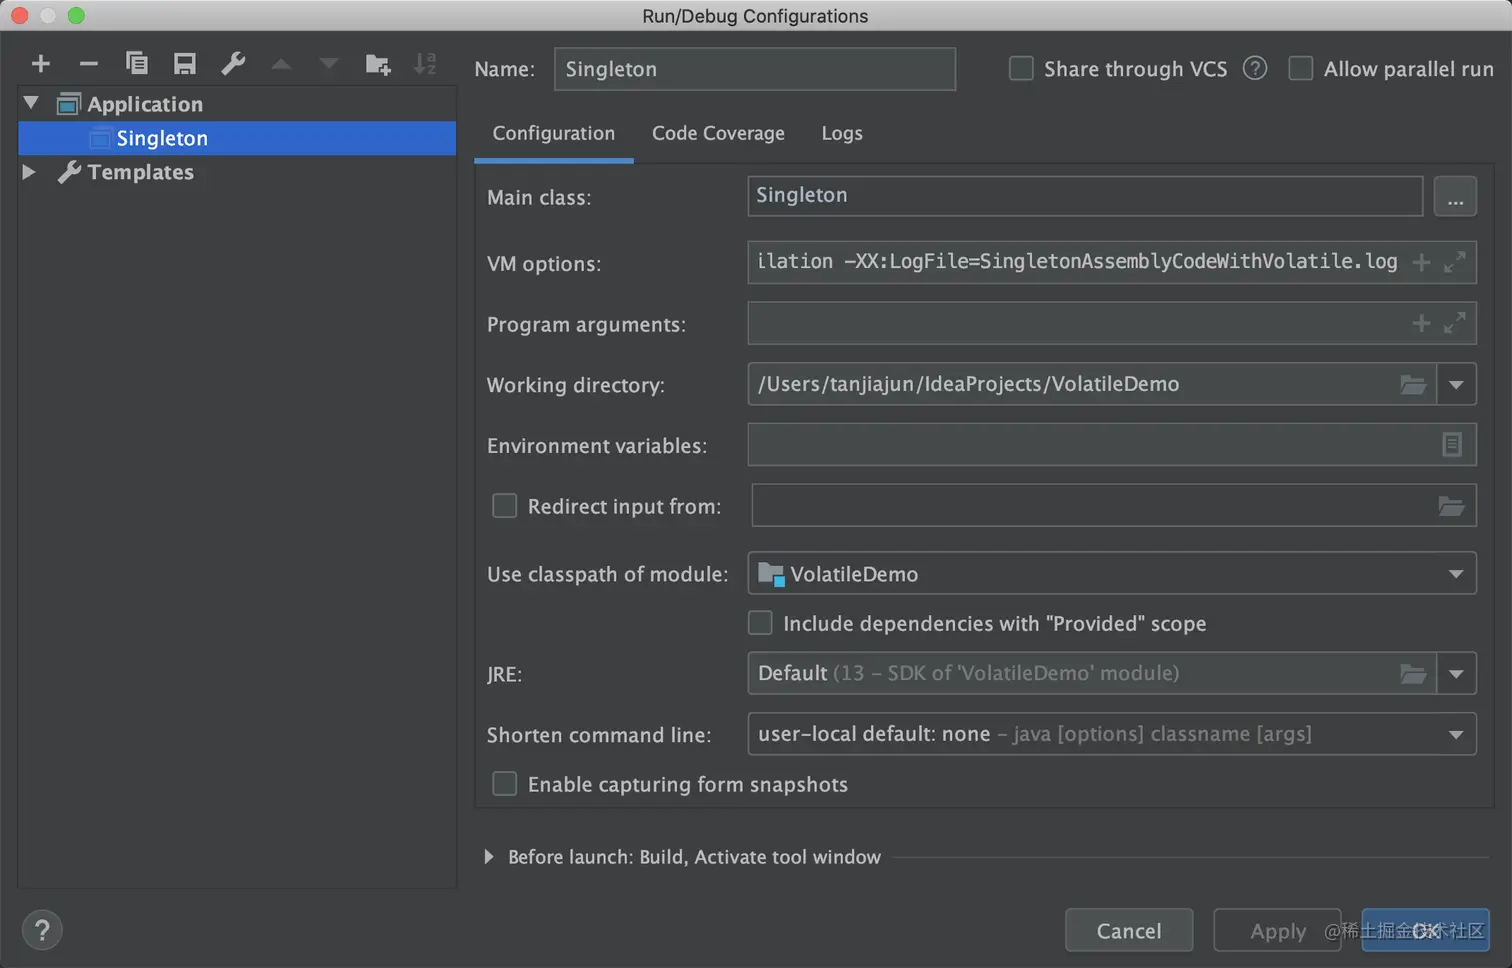Image resolution: width=1512 pixels, height=968 pixels.
Task: Apply the configuration changes
Action: 1277,930
